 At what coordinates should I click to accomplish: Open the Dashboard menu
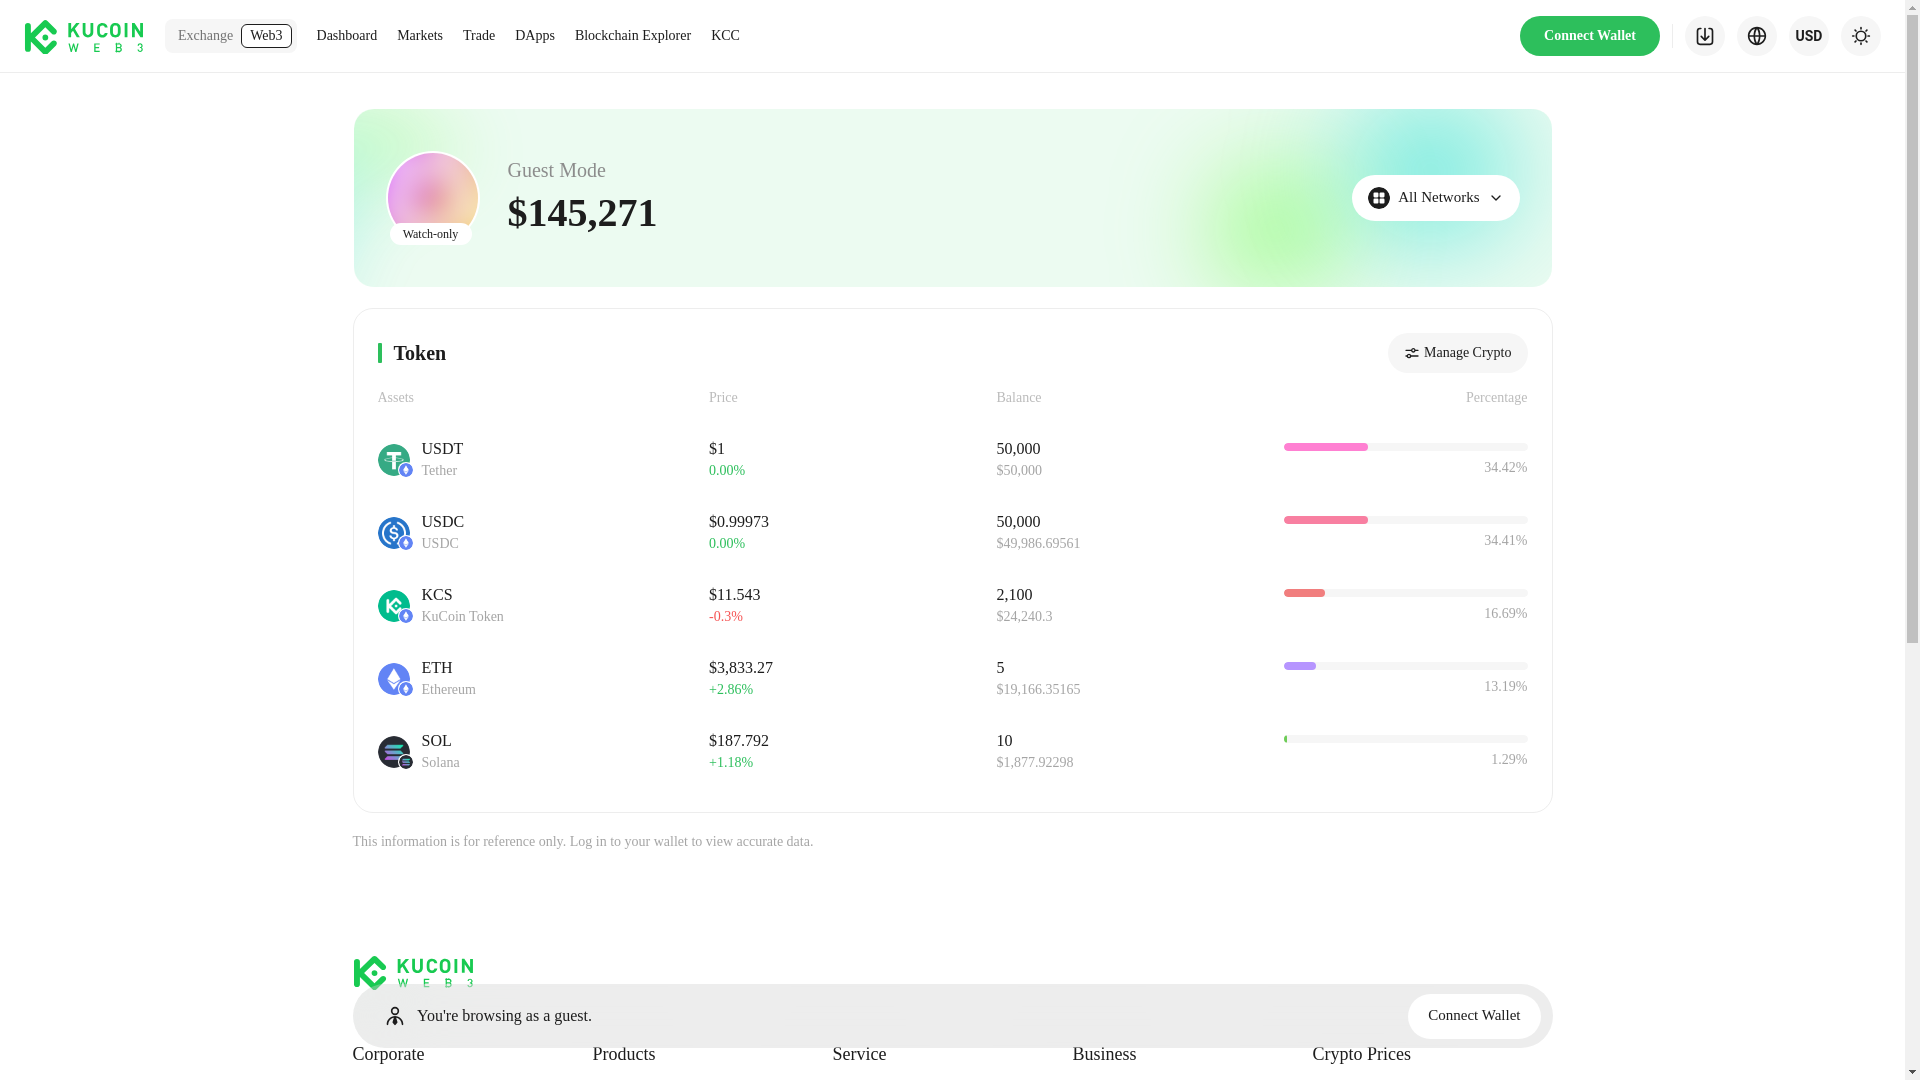tap(346, 36)
